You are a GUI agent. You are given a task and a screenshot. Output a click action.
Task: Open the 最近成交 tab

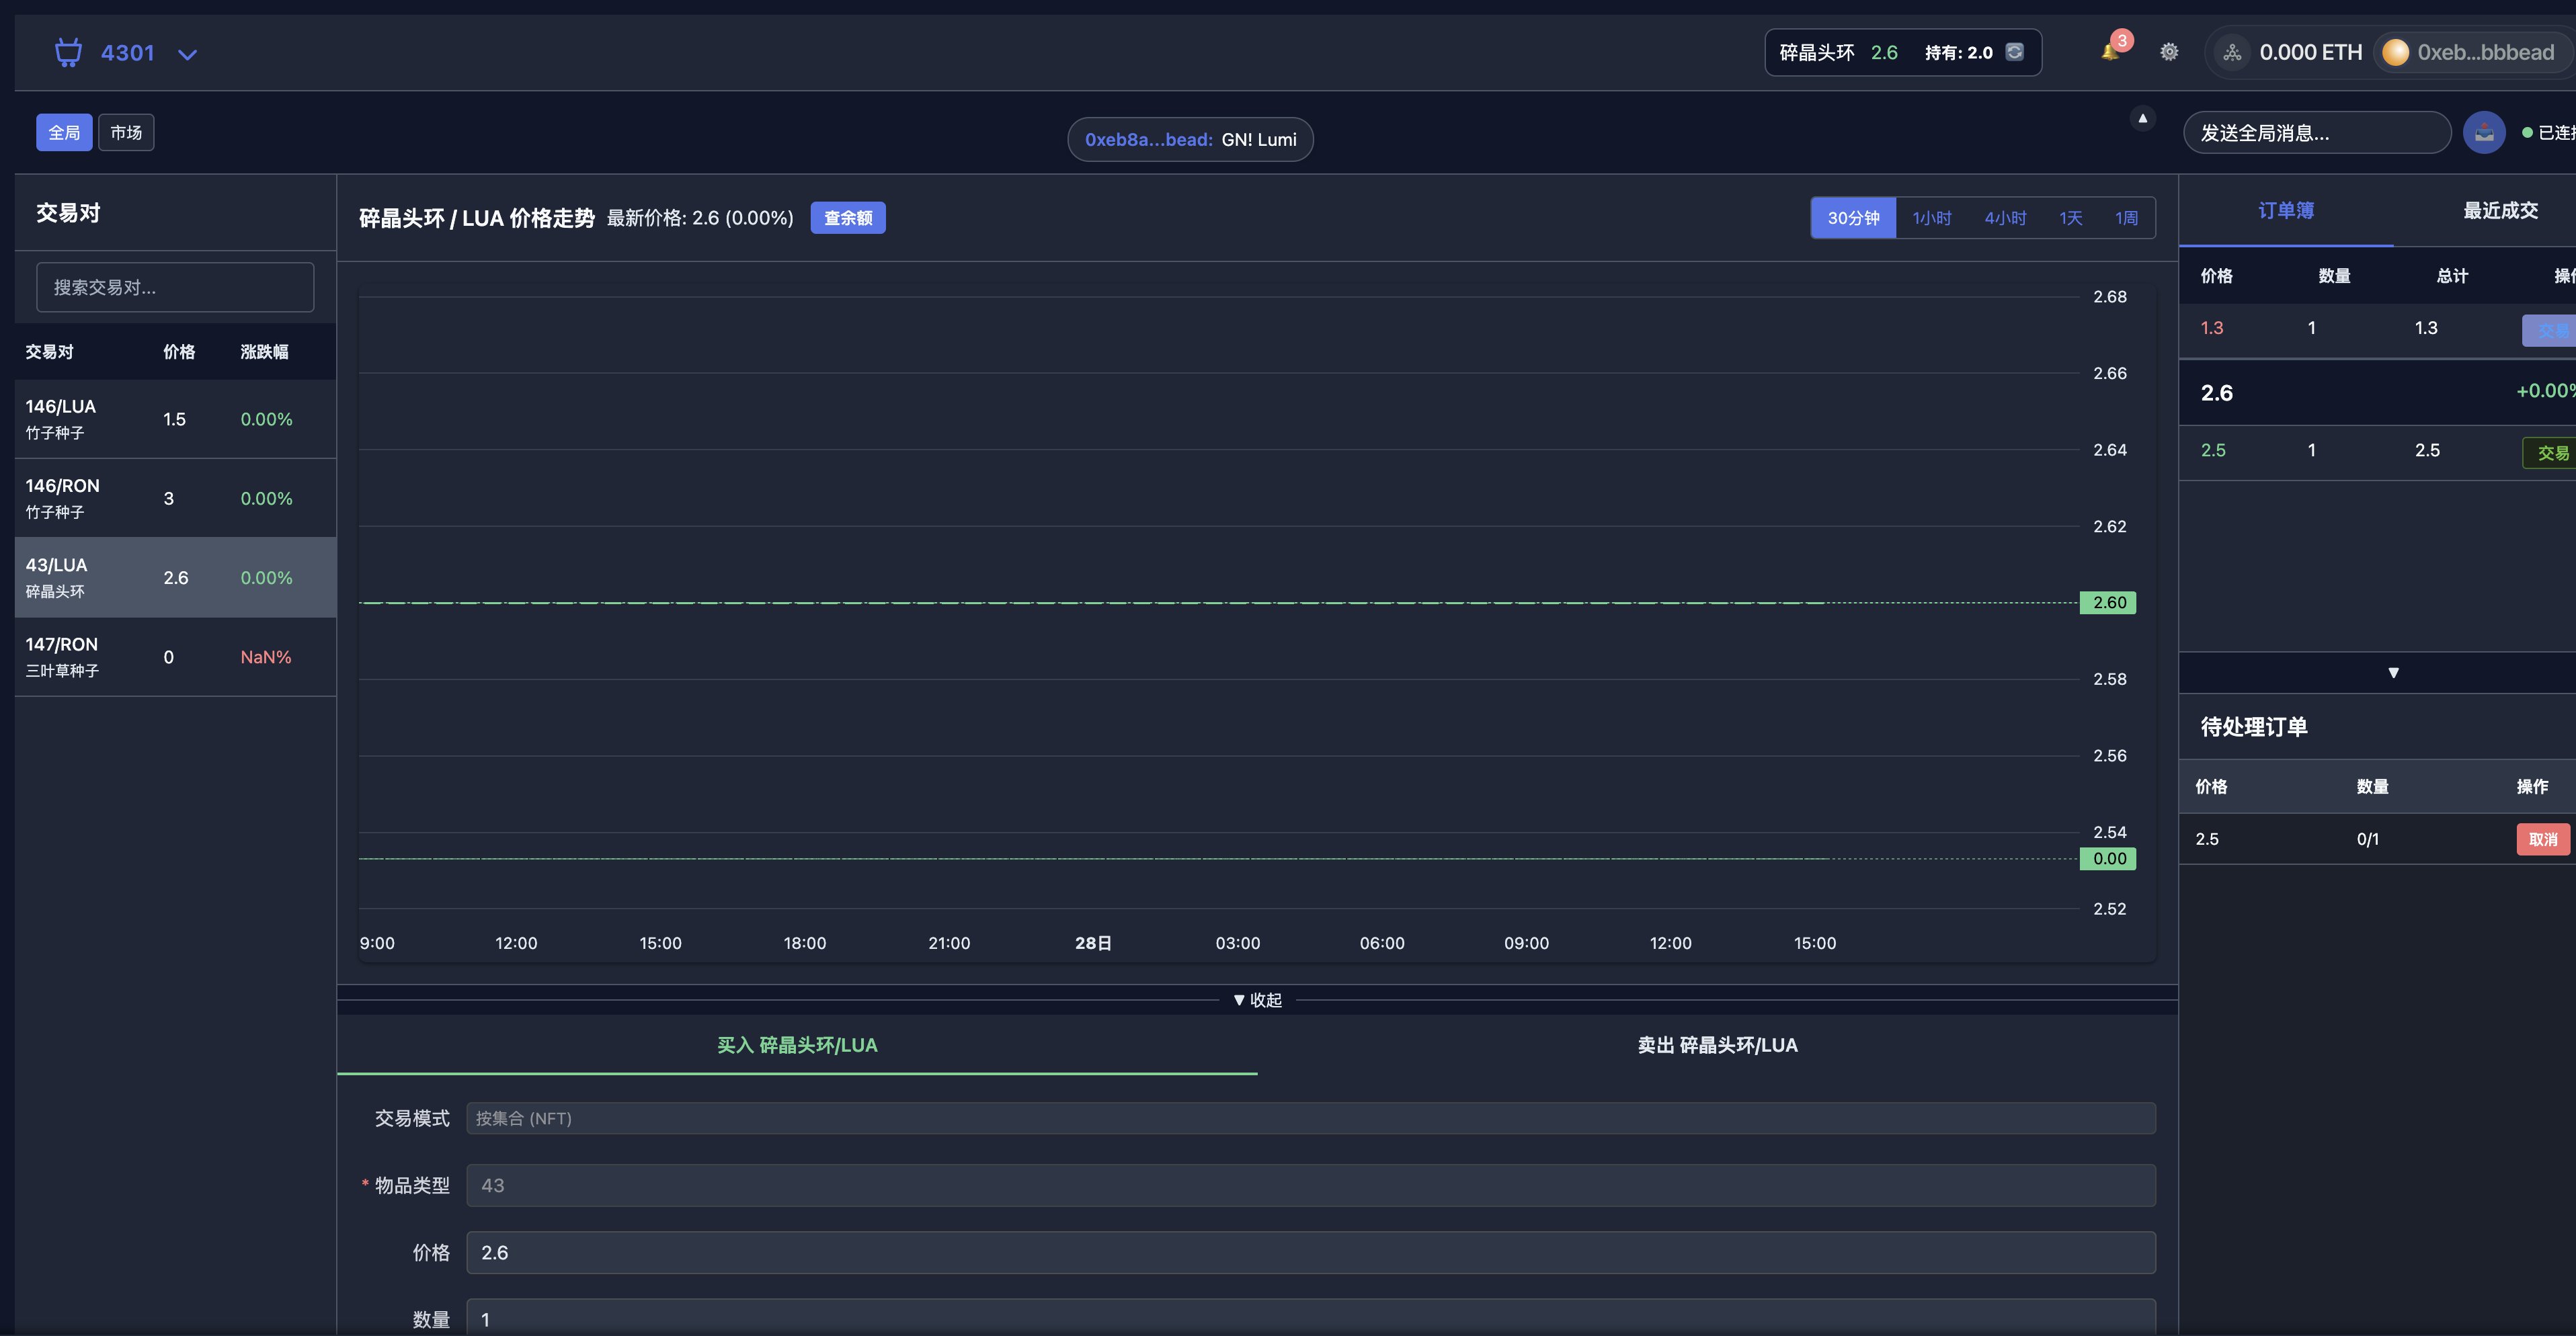[2499, 211]
